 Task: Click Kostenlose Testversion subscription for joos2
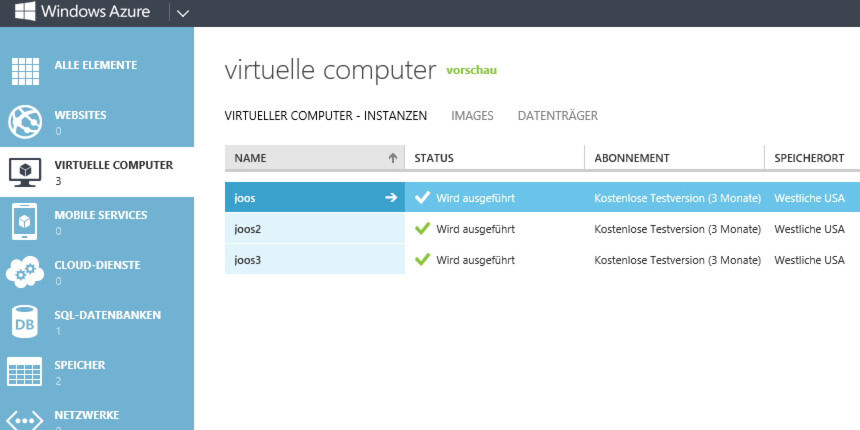click(677, 229)
